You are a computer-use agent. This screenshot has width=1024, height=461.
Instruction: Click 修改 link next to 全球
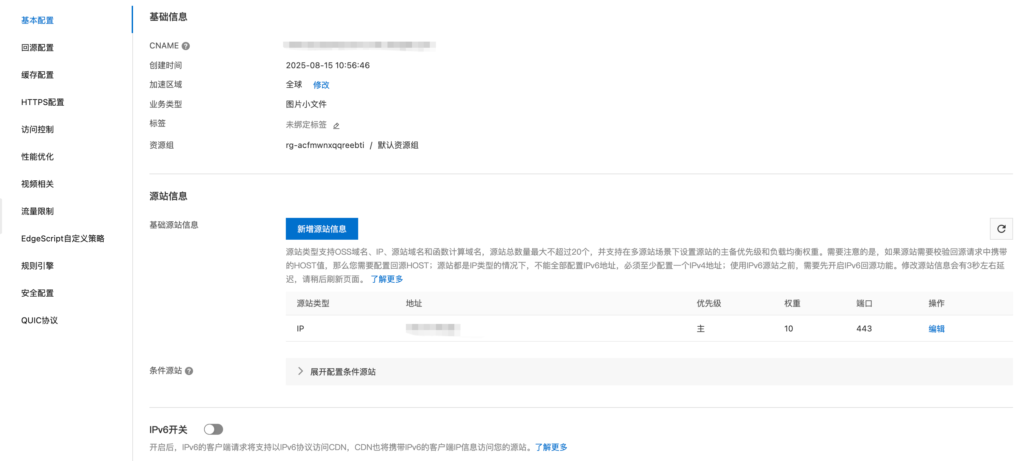pyautogui.click(x=321, y=85)
